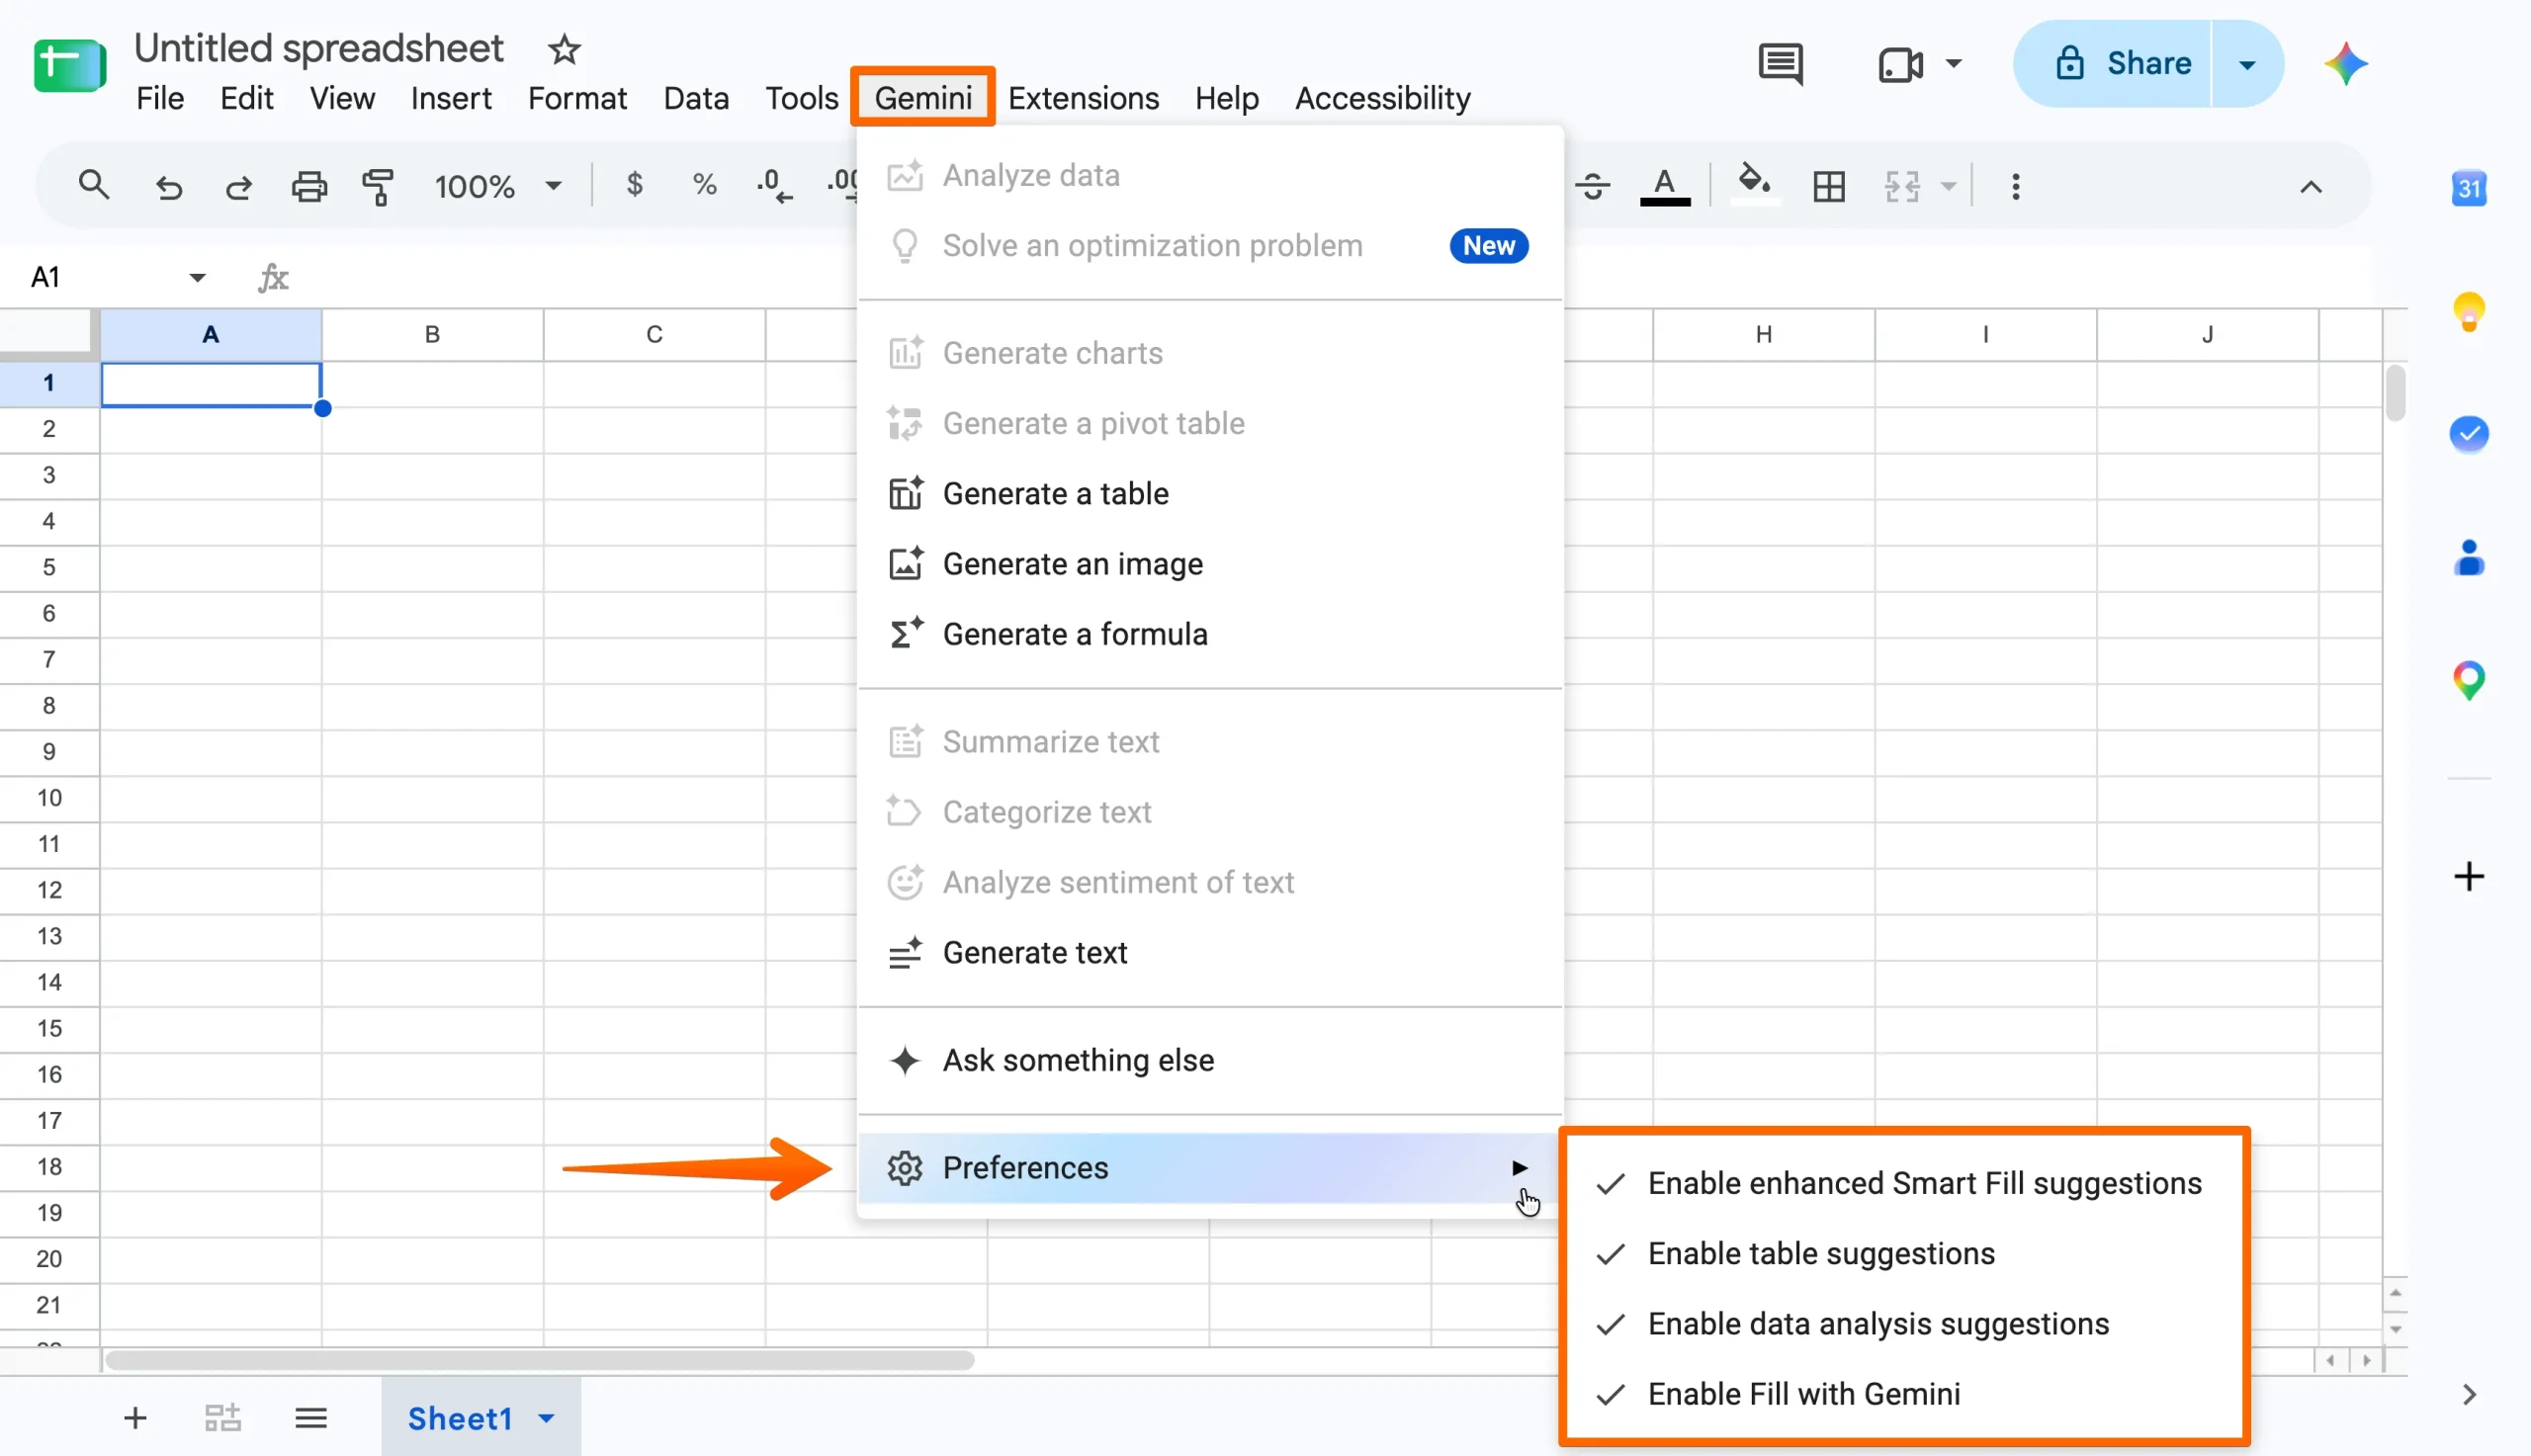Screen dimensions: 2531x1456
Task: Click the plus Get add-ons icon
Action: 2469,876
